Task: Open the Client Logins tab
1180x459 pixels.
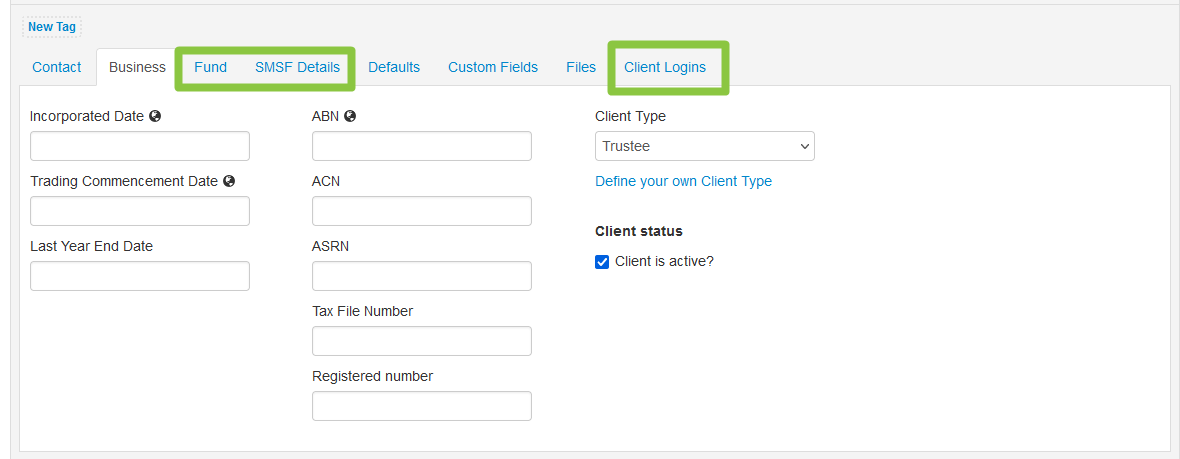Action: [x=665, y=67]
